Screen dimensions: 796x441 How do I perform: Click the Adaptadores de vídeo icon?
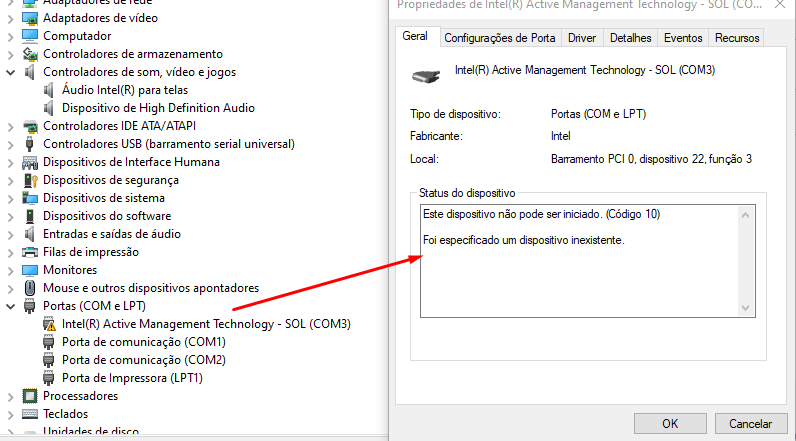coord(30,18)
